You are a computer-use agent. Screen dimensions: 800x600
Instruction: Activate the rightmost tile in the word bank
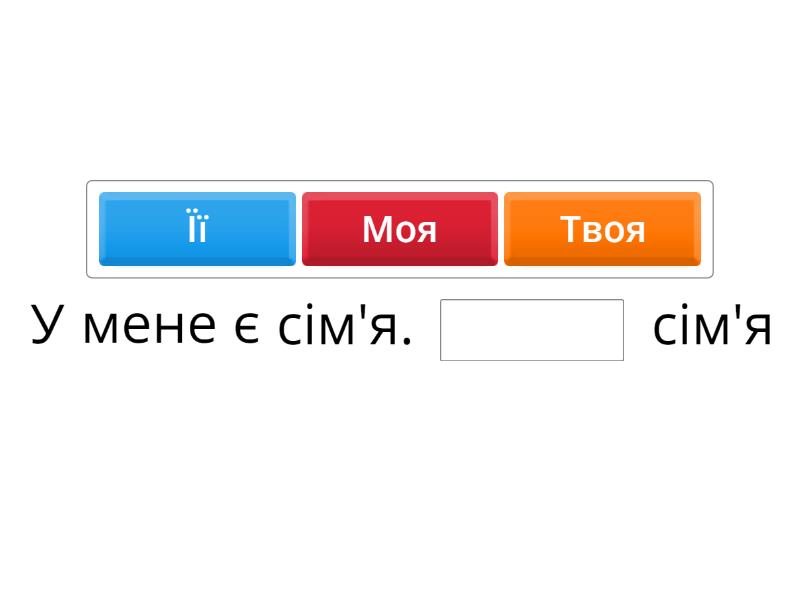602,229
